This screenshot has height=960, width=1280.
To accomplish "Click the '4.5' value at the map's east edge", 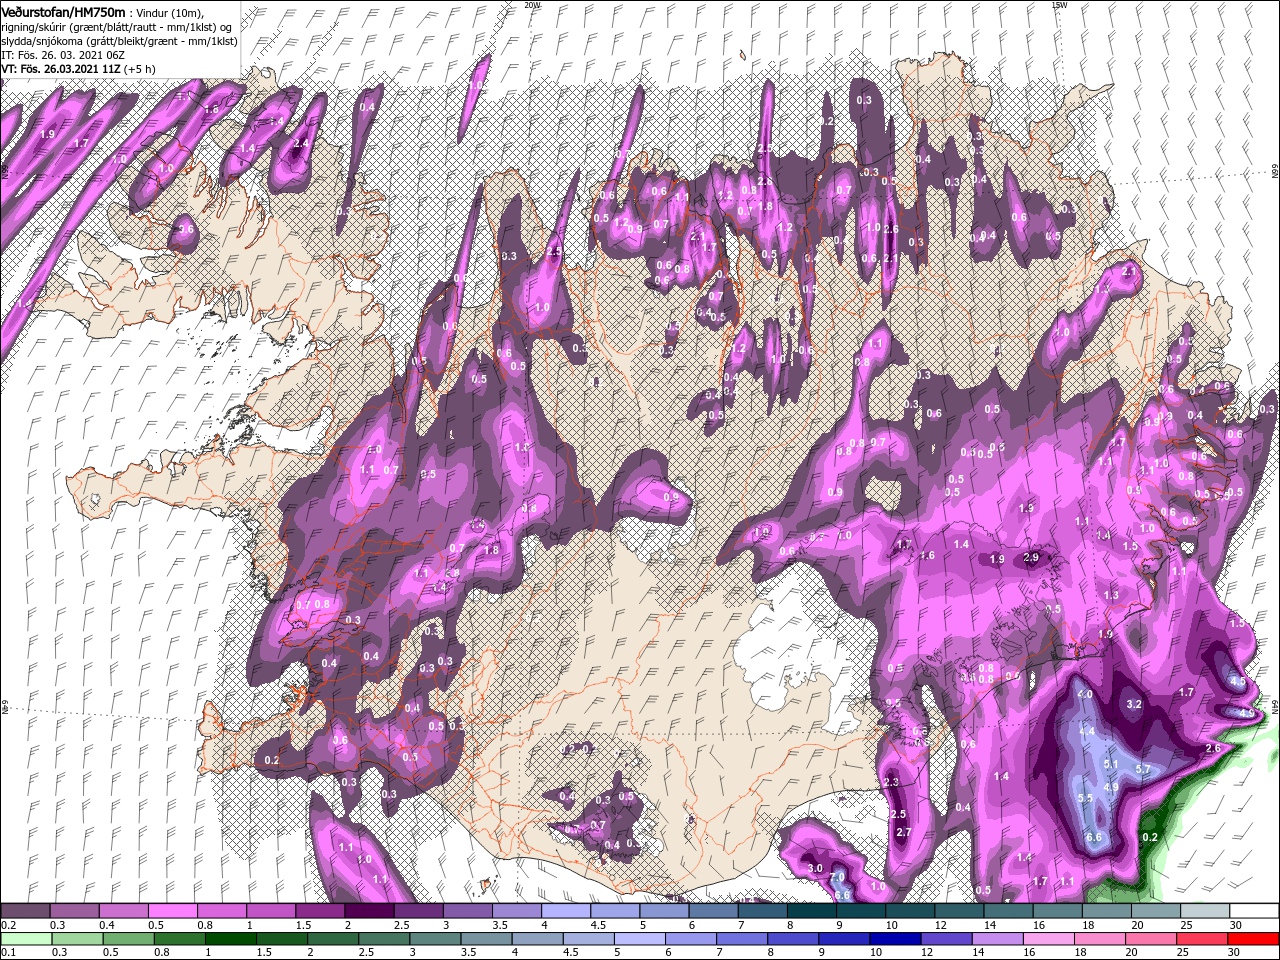I will [x=1237, y=681].
